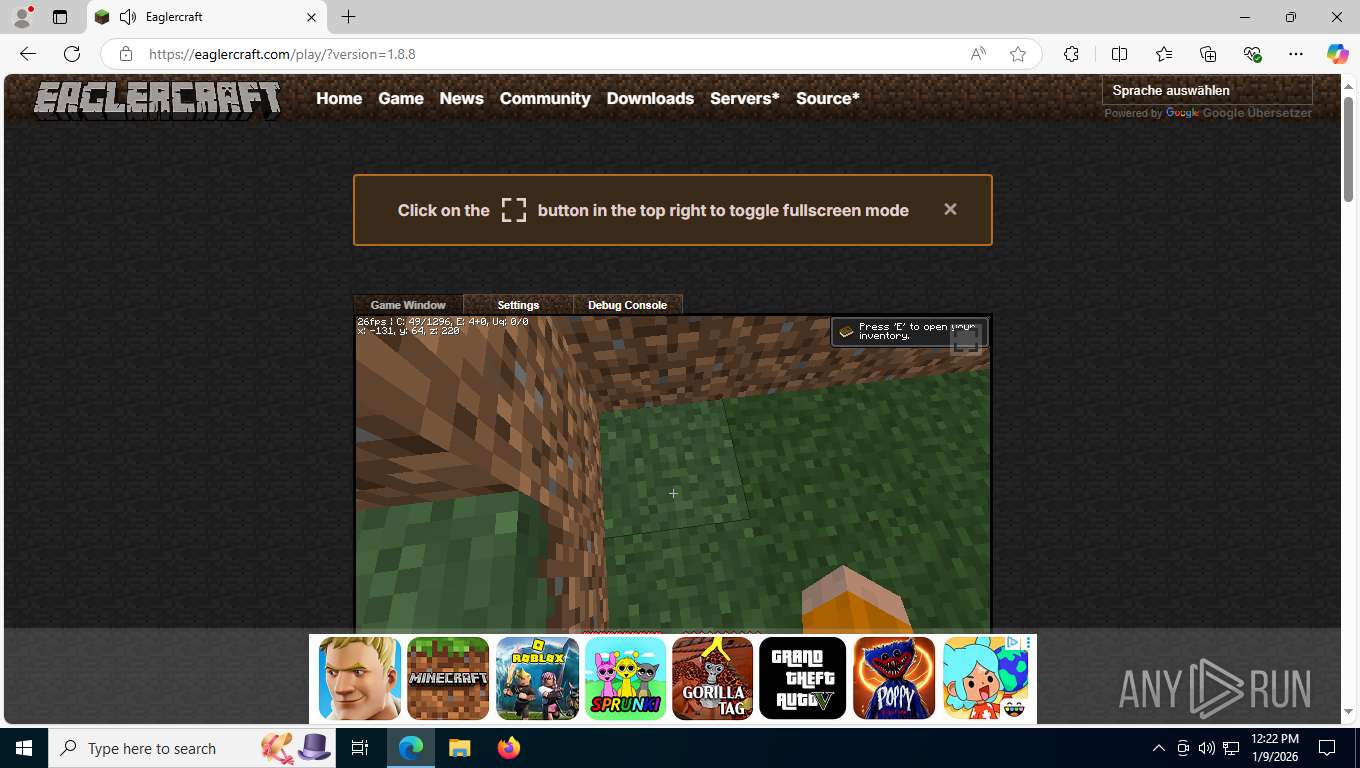
Task: Go to the Home page
Action: coord(339,98)
